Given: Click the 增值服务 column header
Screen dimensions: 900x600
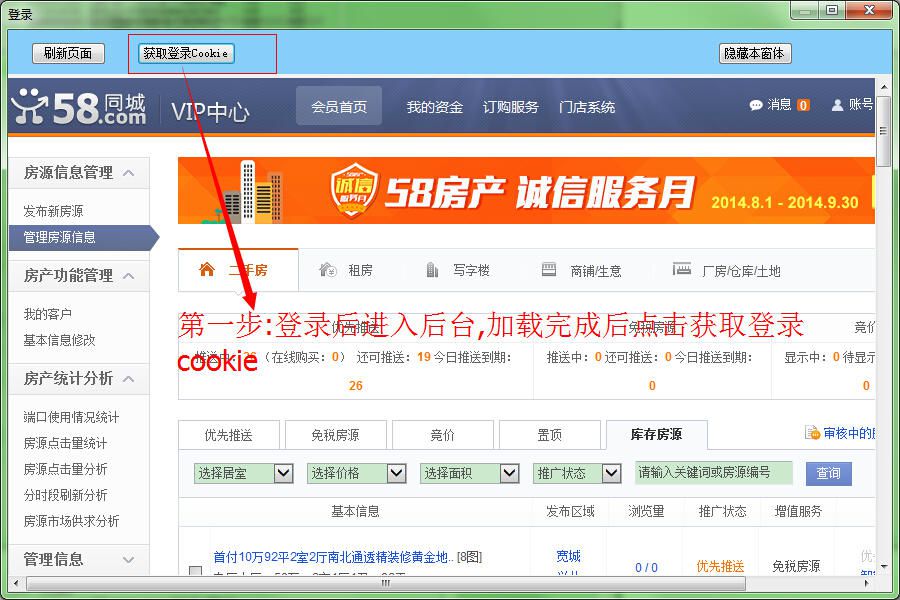Looking at the screenshot, I should coord(798,511).
